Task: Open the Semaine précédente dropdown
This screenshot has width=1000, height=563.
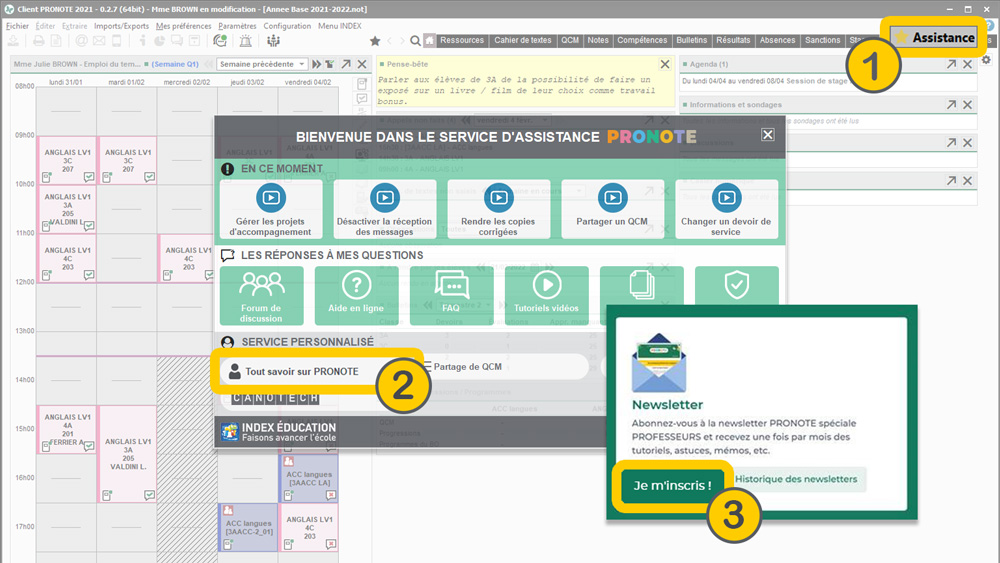Action: [261, 64]
